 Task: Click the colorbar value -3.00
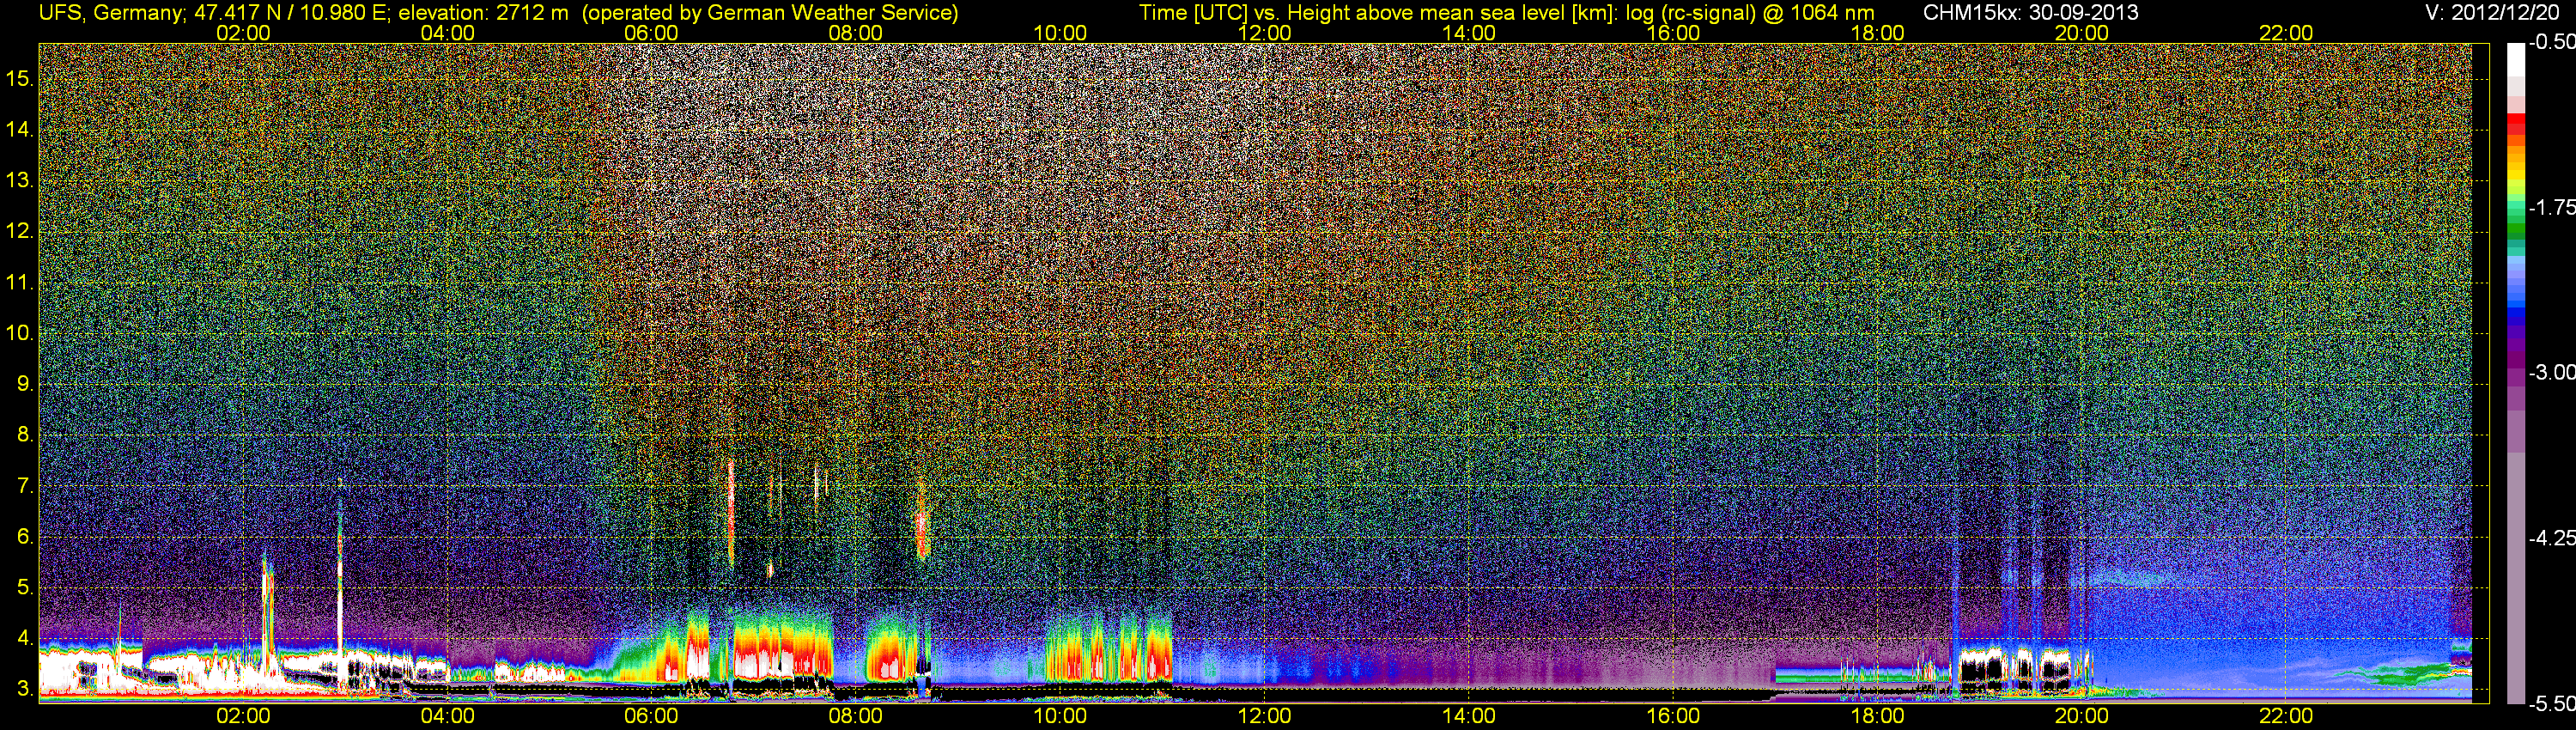point(2551,372)
